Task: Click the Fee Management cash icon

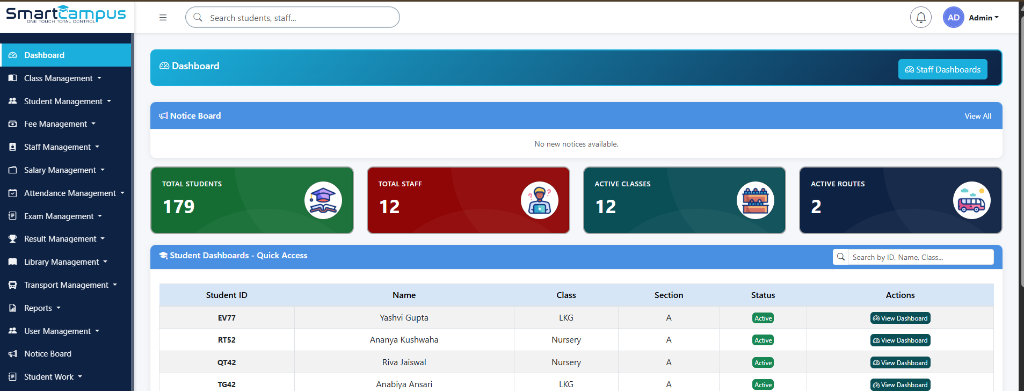Action: coord(12,124)
